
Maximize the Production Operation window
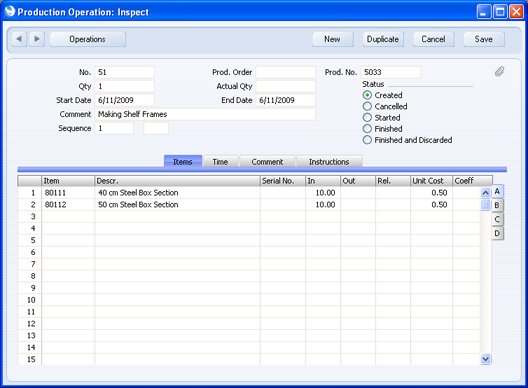tap(500, 12)
